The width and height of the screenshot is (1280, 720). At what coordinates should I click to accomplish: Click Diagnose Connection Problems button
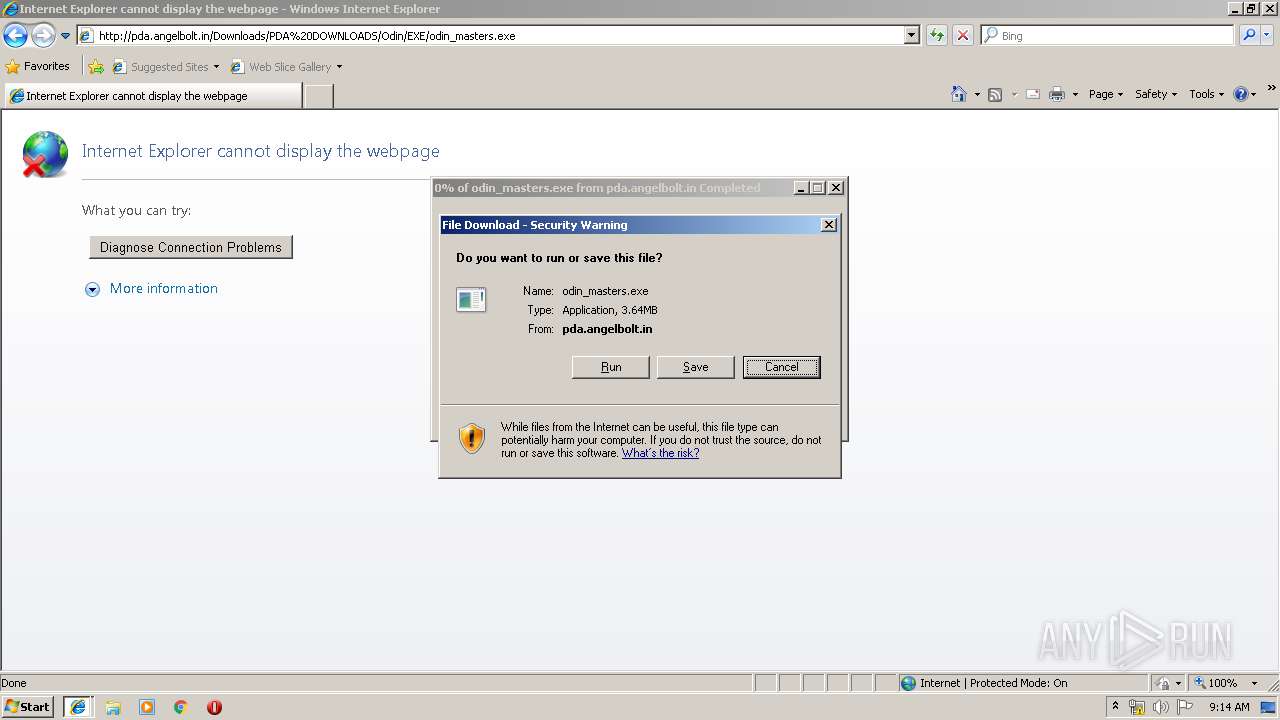click(x=191, y=247)
